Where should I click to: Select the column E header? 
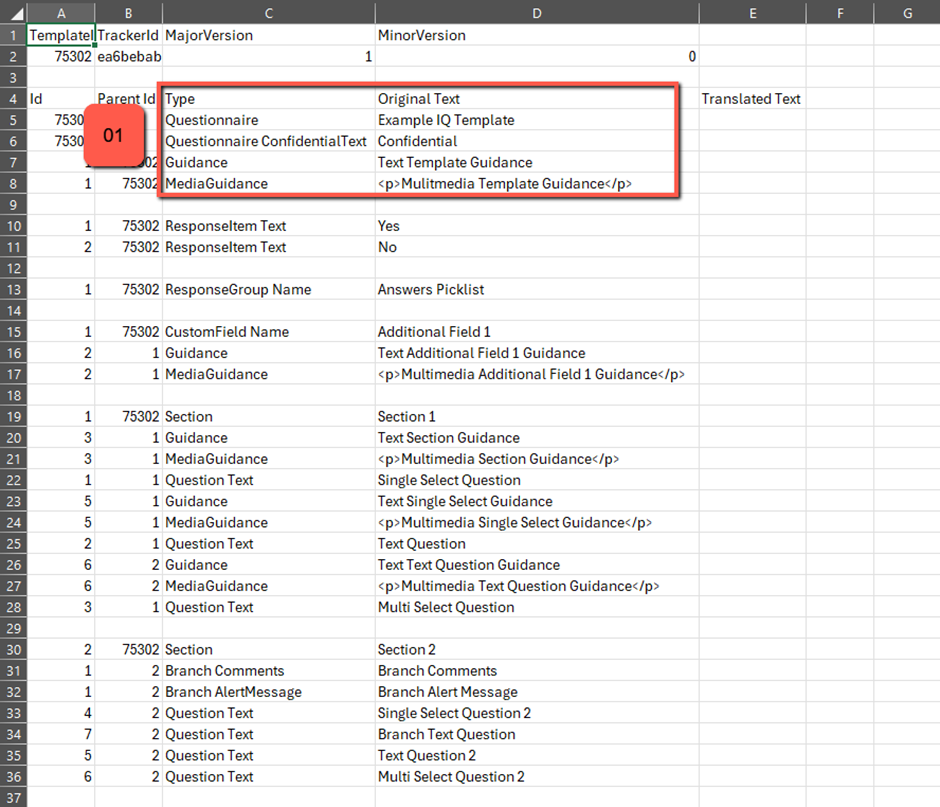[x=752, y=12]
